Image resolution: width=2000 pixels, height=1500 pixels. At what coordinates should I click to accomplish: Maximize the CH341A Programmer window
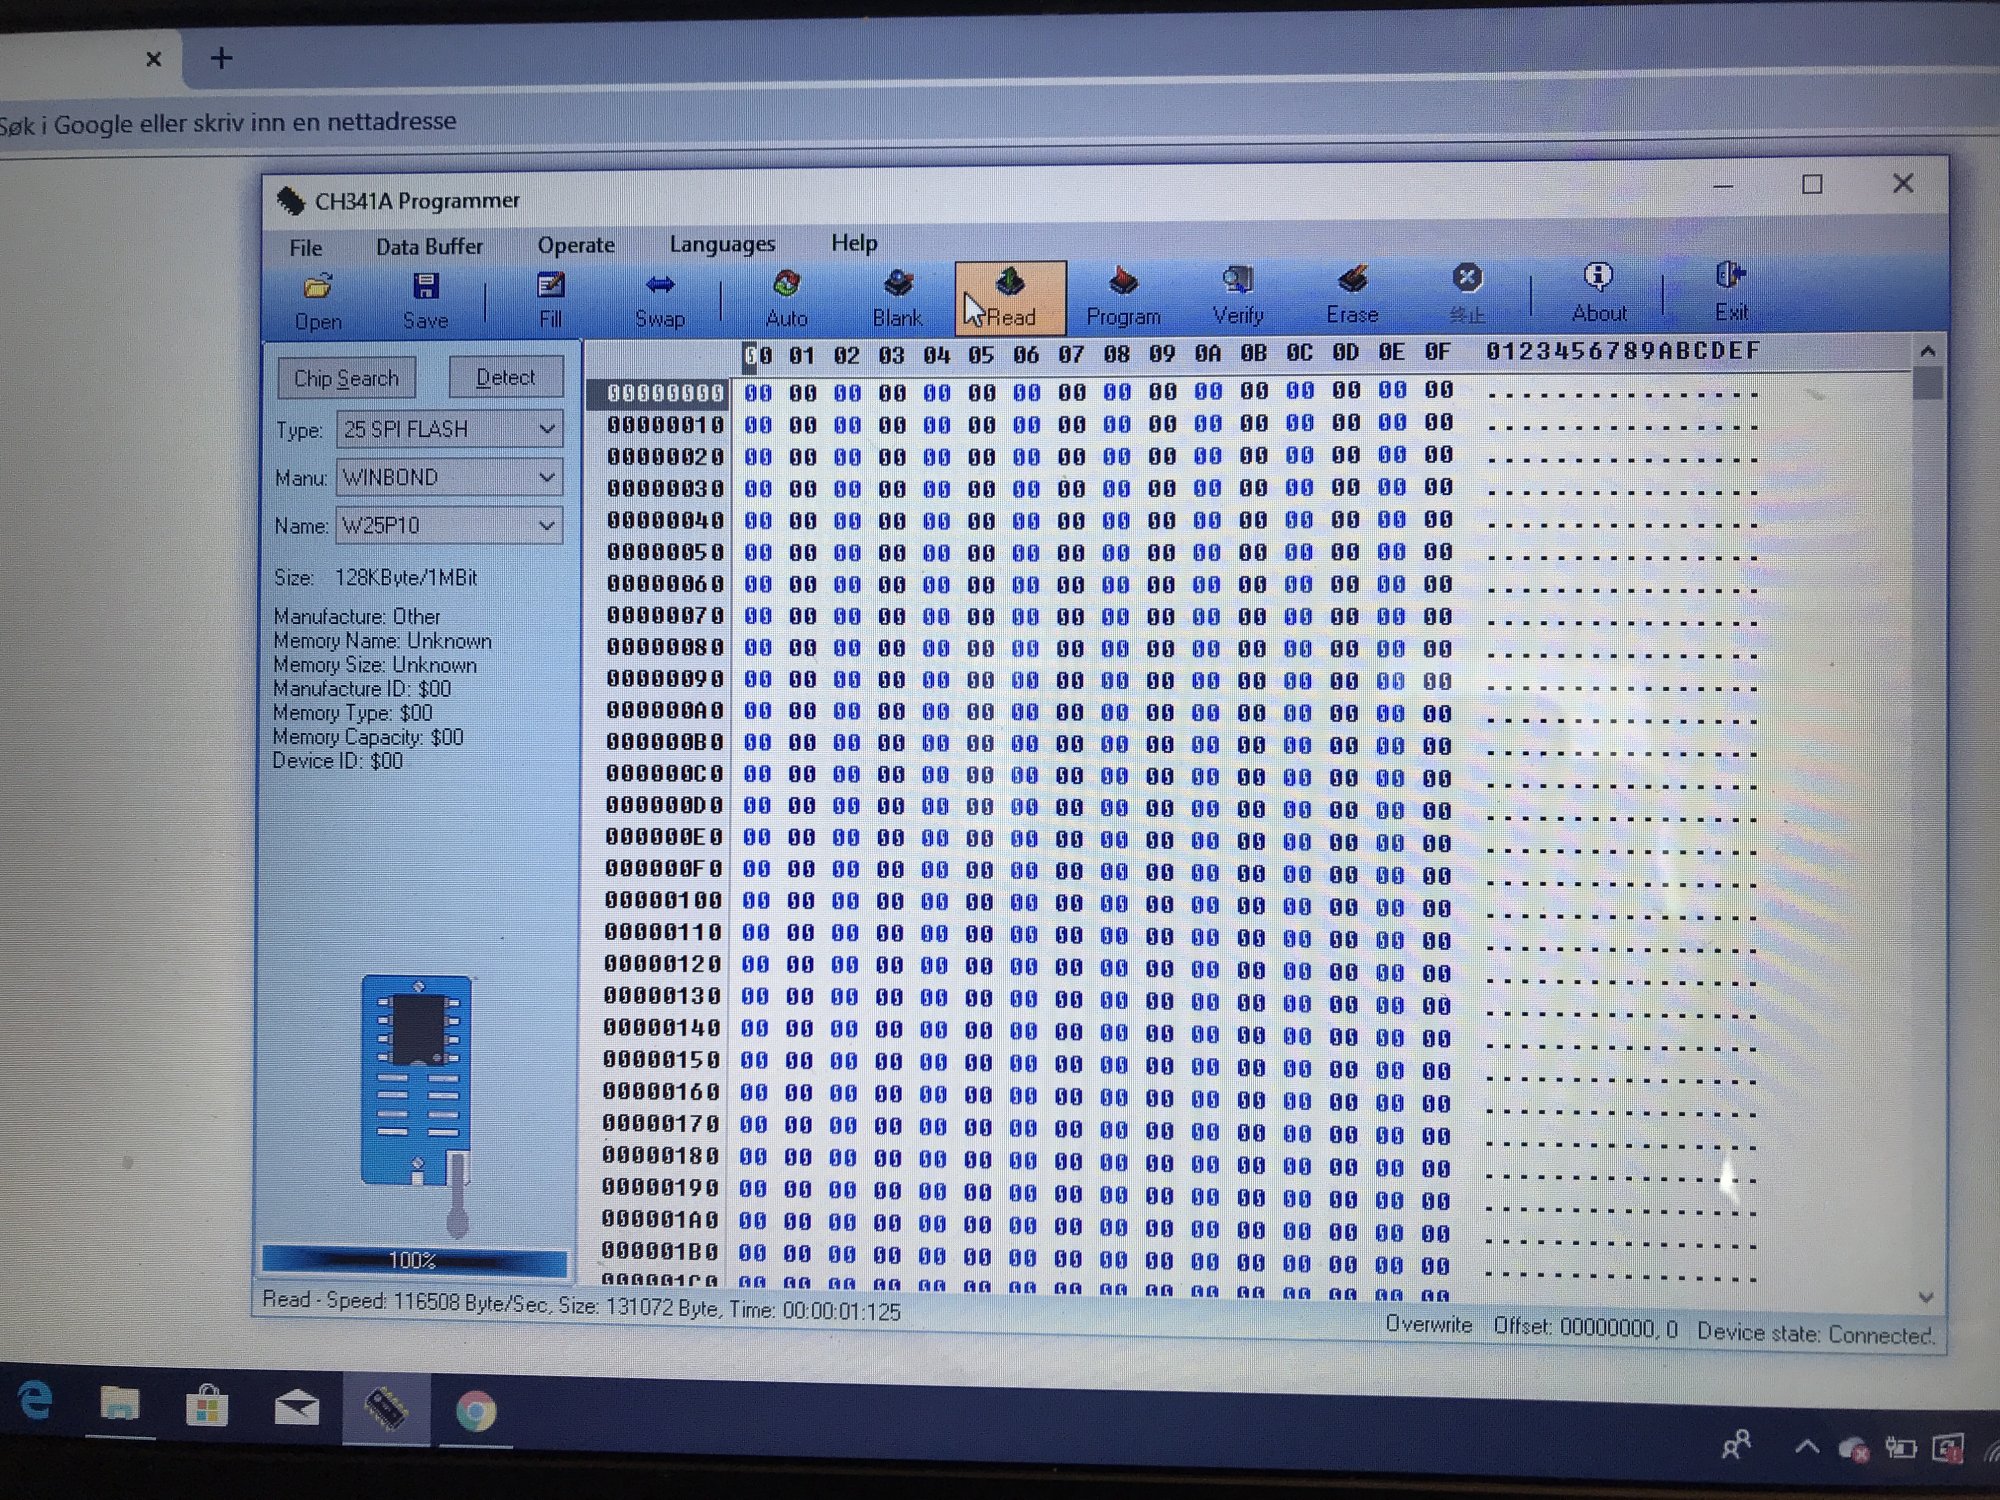(x=1812, y=185)
